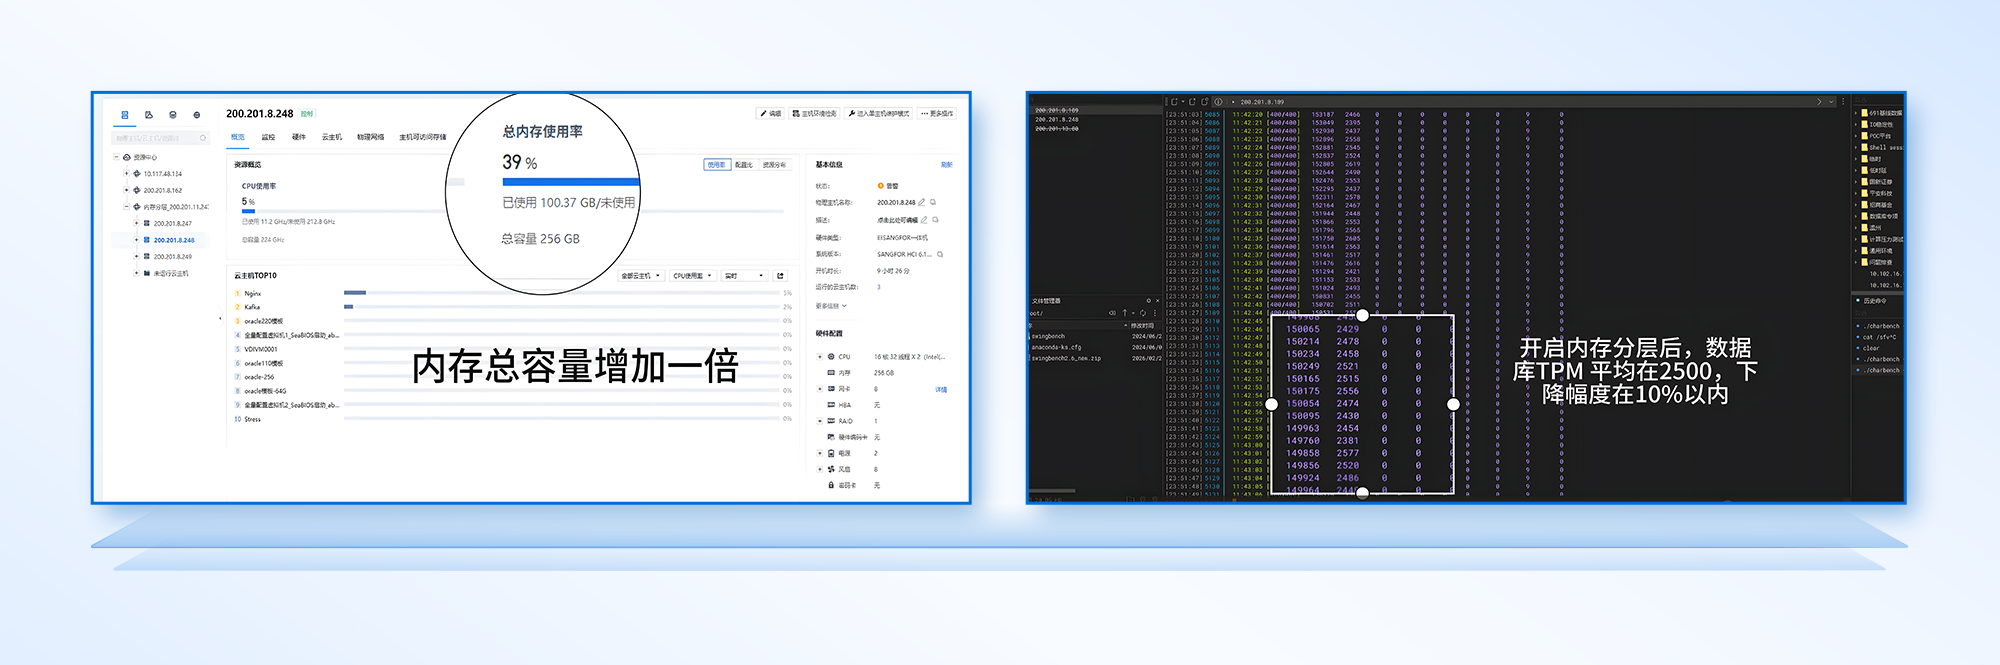Select session 200.201.8.248 in terminal session list
This screenshot has height=665, width=2000.
pyautogui.click(x=1057, y=120)
